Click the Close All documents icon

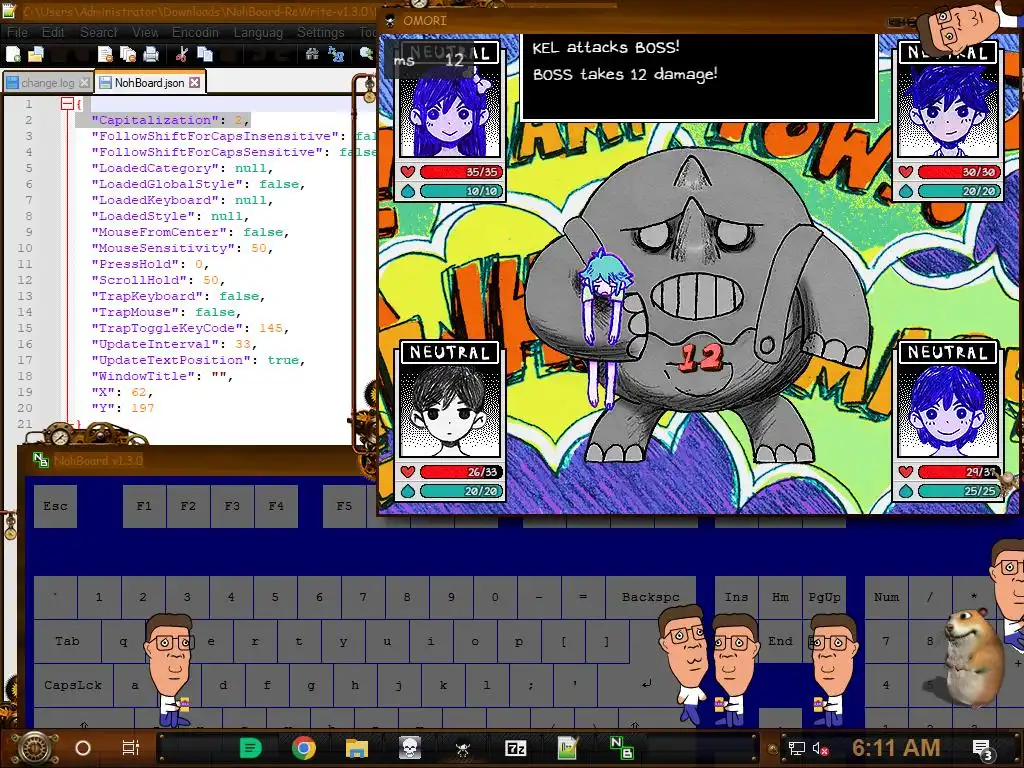coord(127,54)
